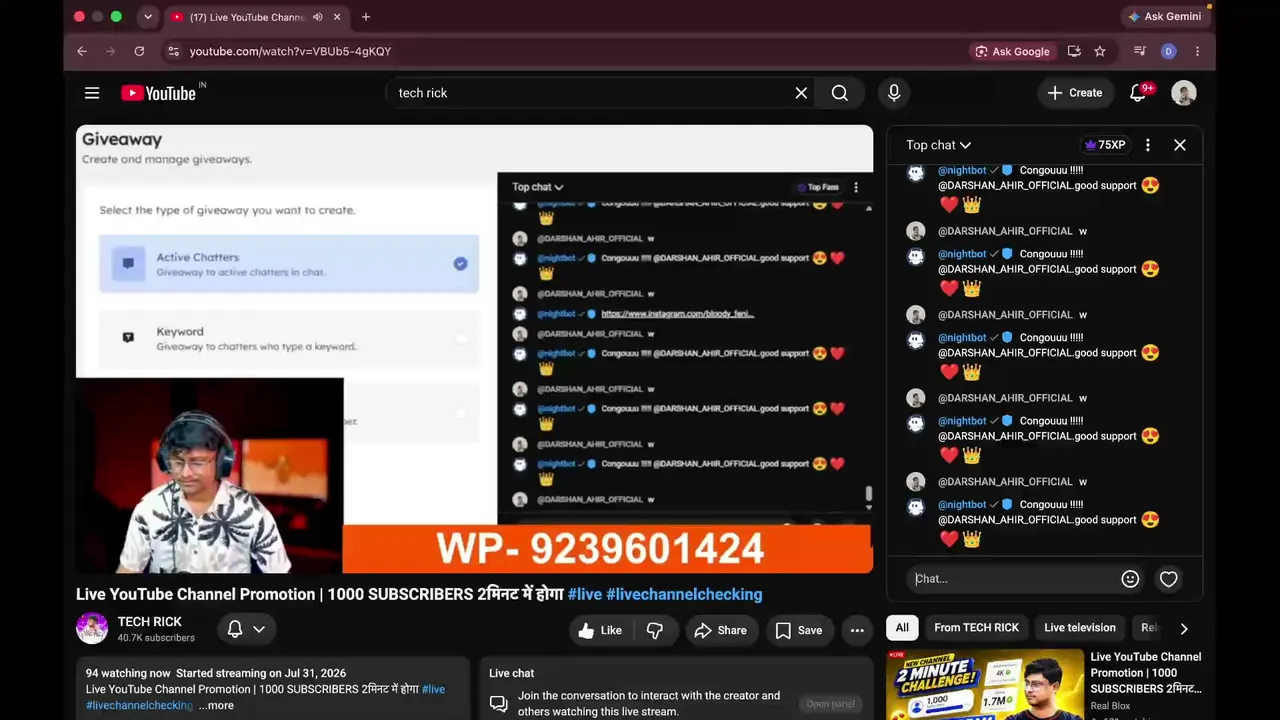Click the live stream video player

[474, 349]
